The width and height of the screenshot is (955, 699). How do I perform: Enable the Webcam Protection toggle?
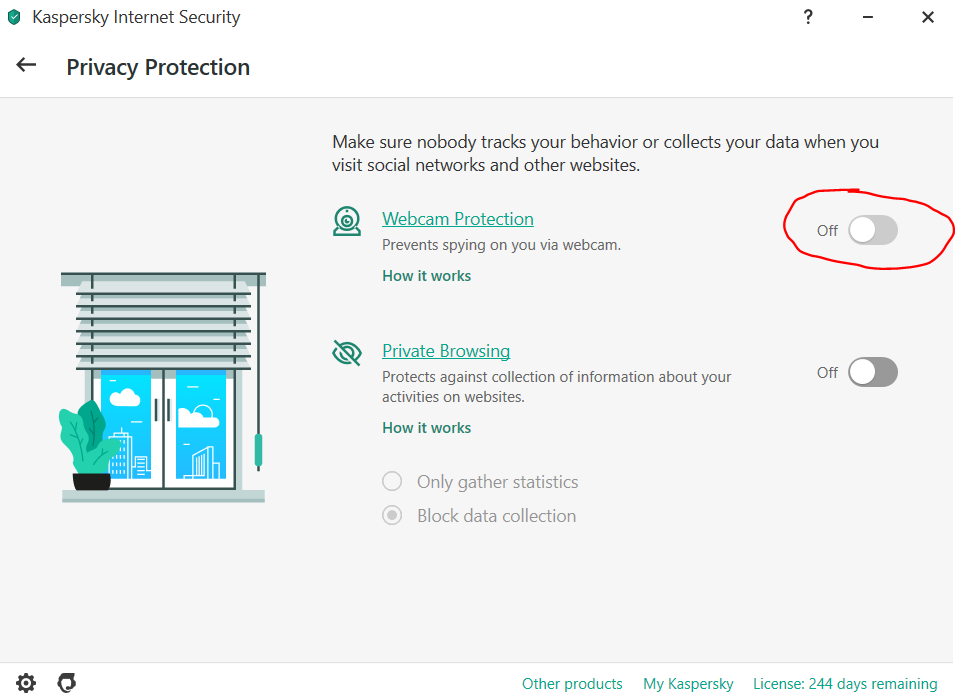tap(872, 230)
